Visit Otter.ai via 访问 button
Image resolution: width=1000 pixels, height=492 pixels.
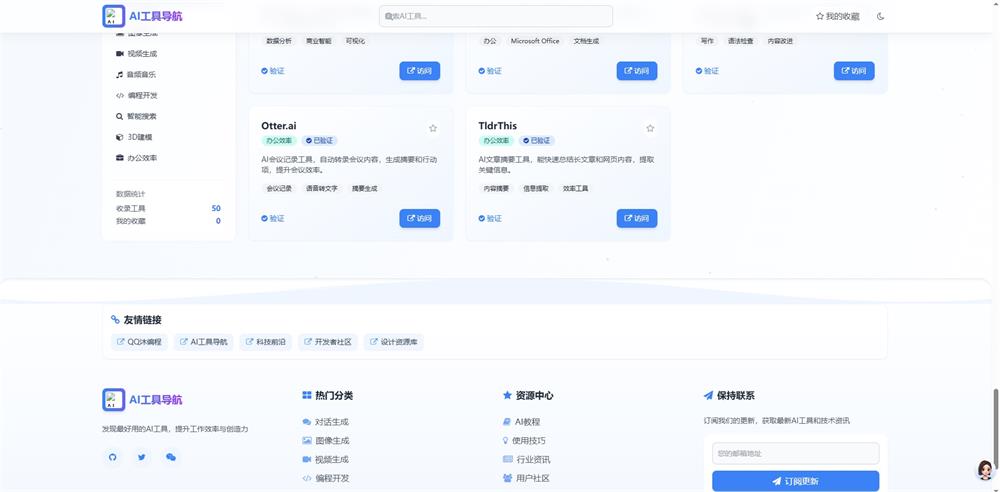pyautogui.click(x=420, y=218)
